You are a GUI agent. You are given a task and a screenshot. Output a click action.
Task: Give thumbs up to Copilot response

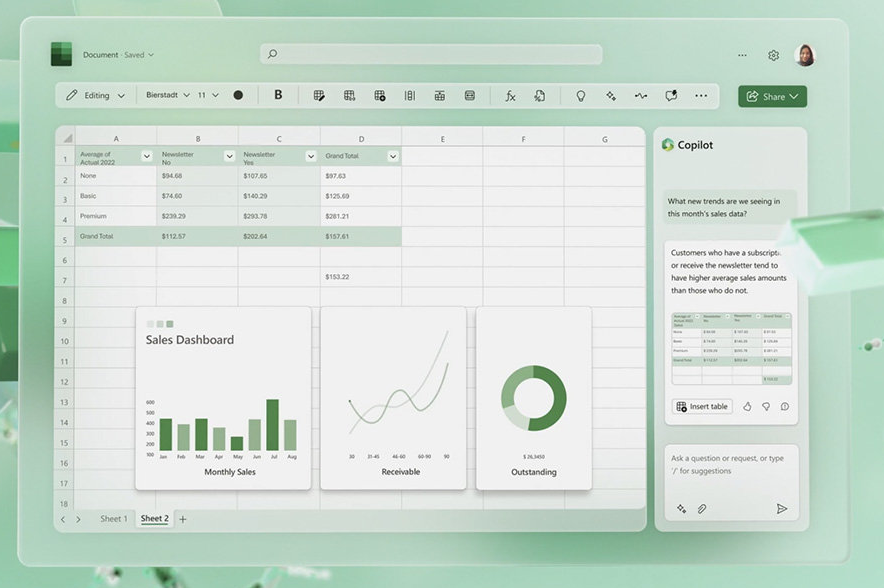747,406
